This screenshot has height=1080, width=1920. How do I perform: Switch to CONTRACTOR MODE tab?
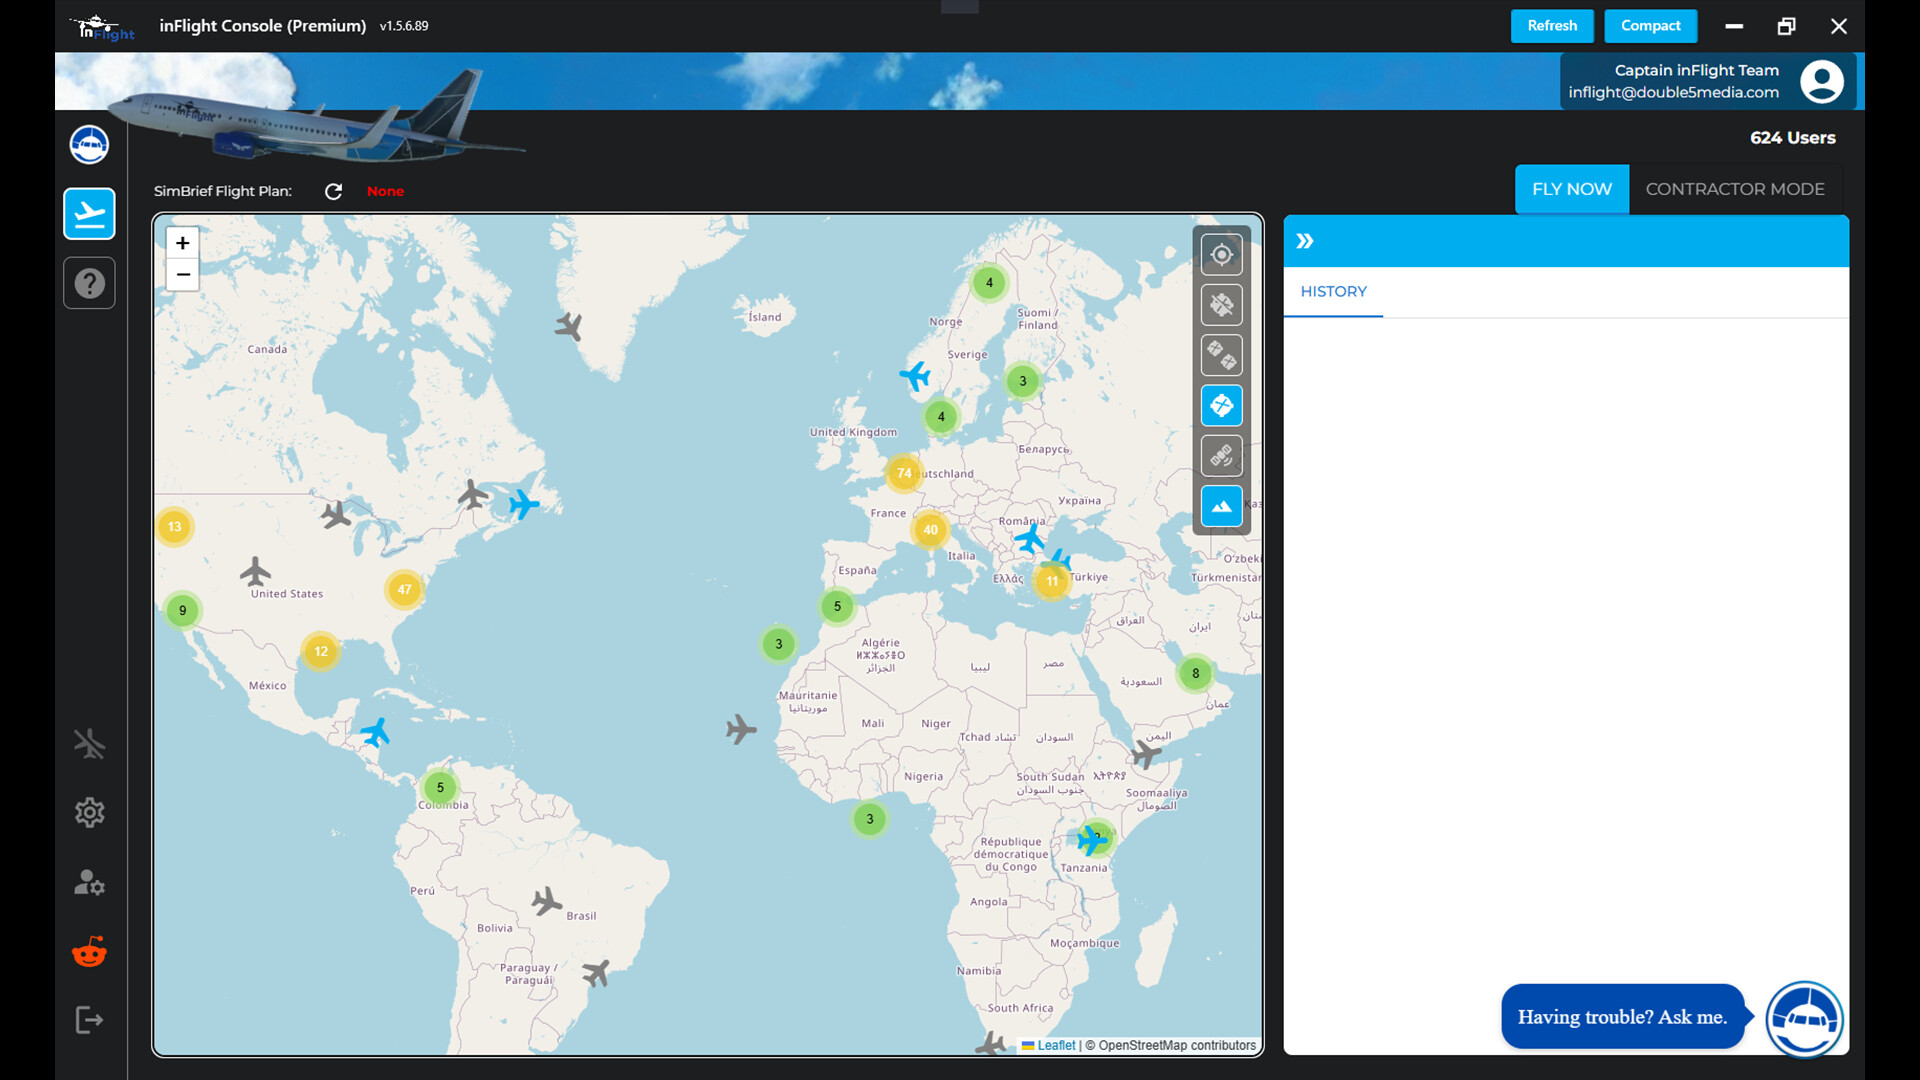tap(1735, 189)
